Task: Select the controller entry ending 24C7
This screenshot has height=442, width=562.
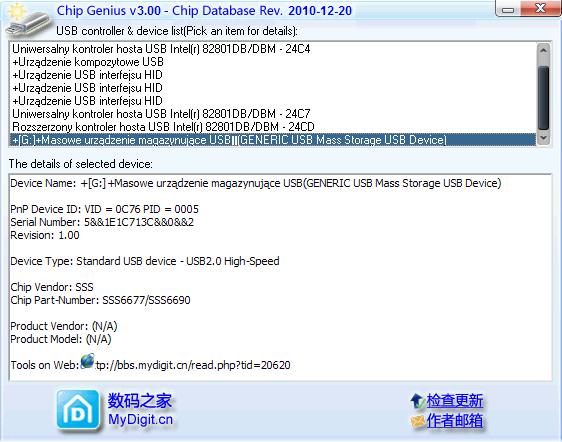Action: click(x=273, y=114)
